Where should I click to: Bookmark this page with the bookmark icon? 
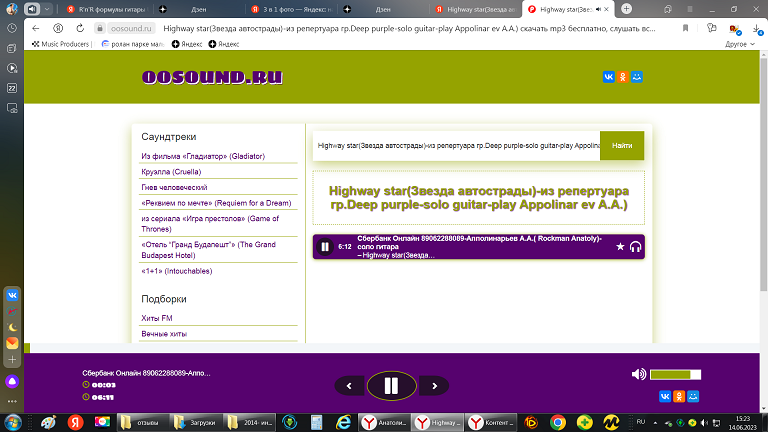click(685, 28)
